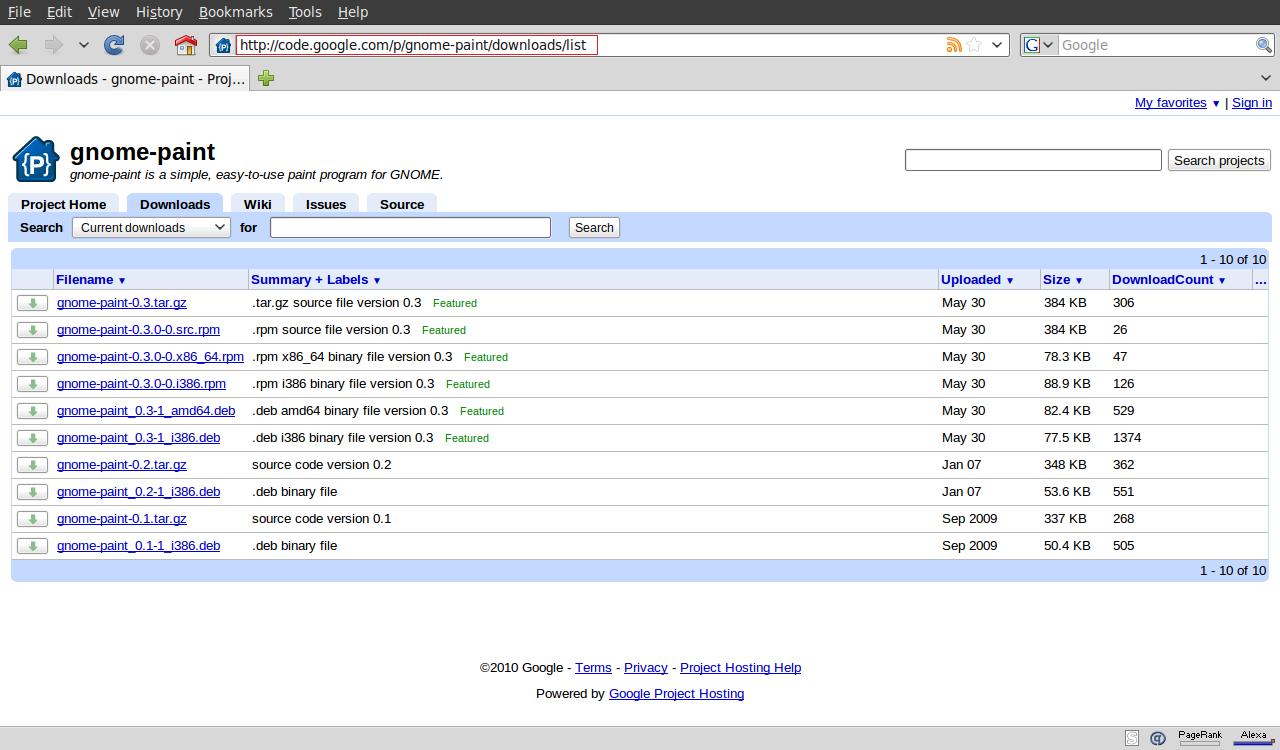Click the PageRank status bar indicator

[1200, 737]
